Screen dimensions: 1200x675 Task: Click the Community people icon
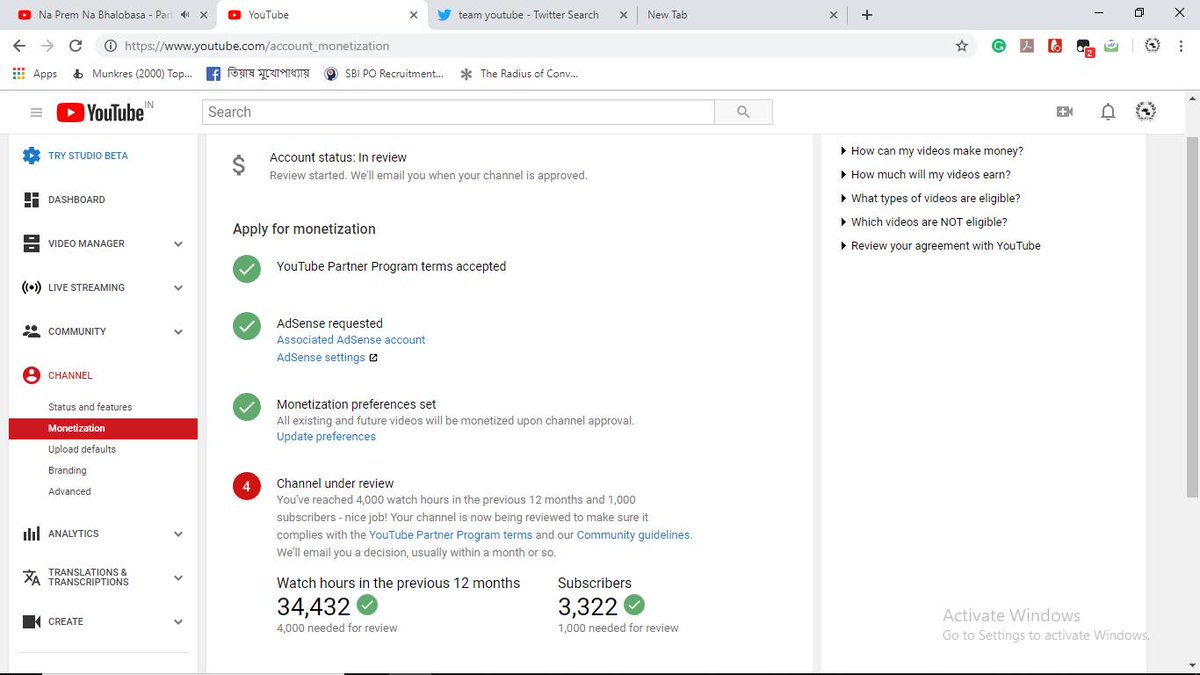(x=31, y=331)
